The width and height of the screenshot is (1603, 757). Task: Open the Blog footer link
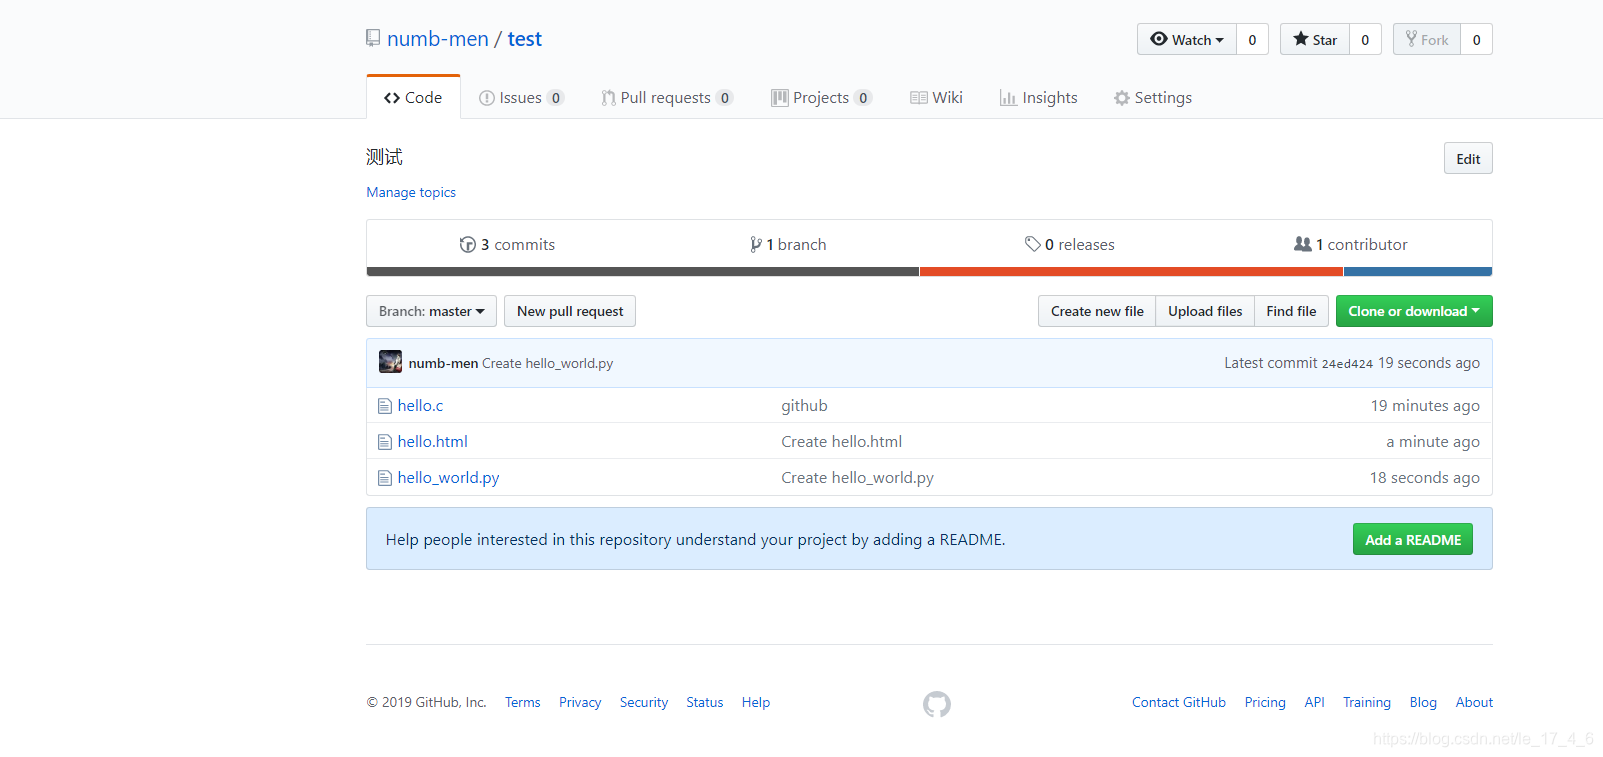(1423, 702)
